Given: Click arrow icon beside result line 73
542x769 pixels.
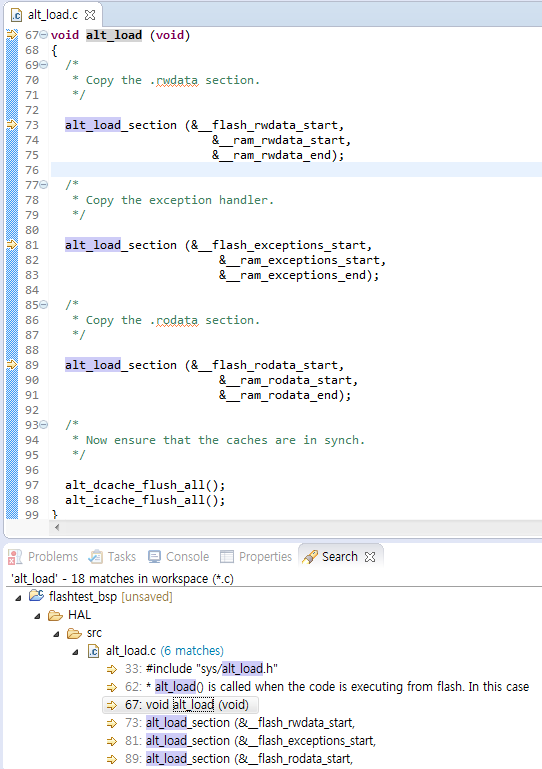Looking at the screenshot, I should 112,723.
